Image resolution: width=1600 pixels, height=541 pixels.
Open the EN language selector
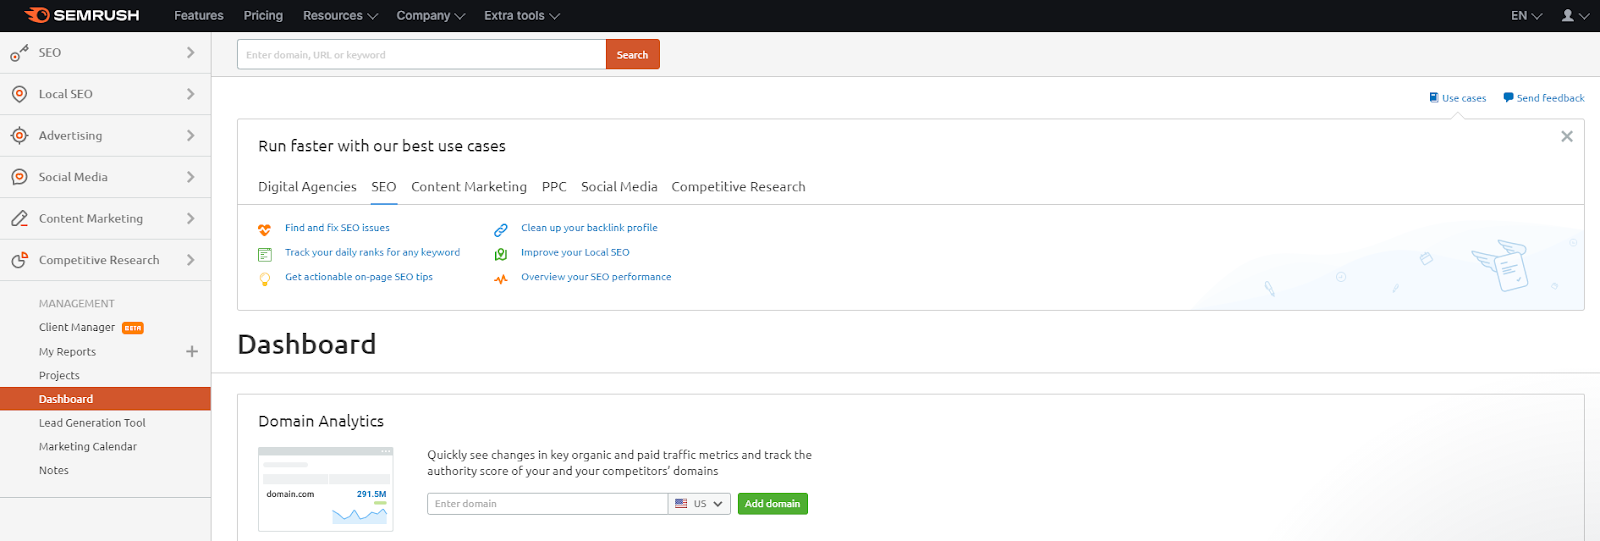click(x=1526, y=16)
